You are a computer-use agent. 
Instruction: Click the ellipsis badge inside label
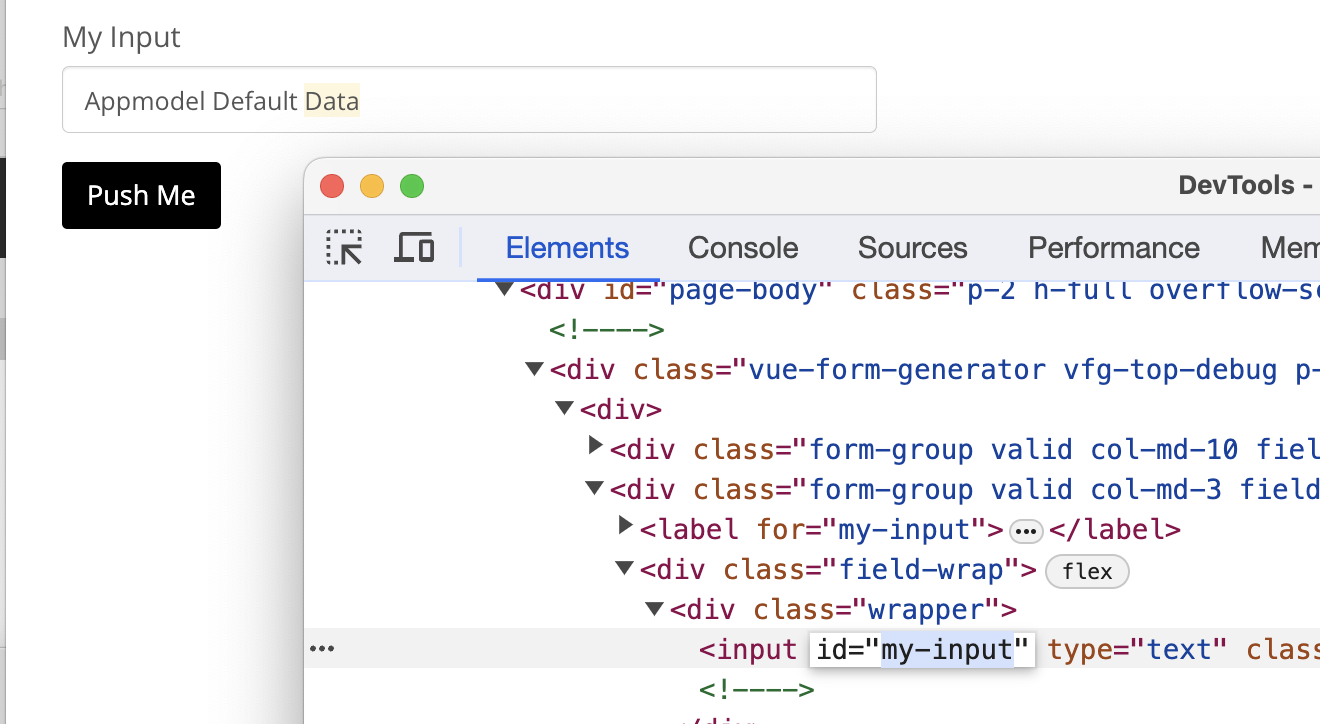(1026, 531)
